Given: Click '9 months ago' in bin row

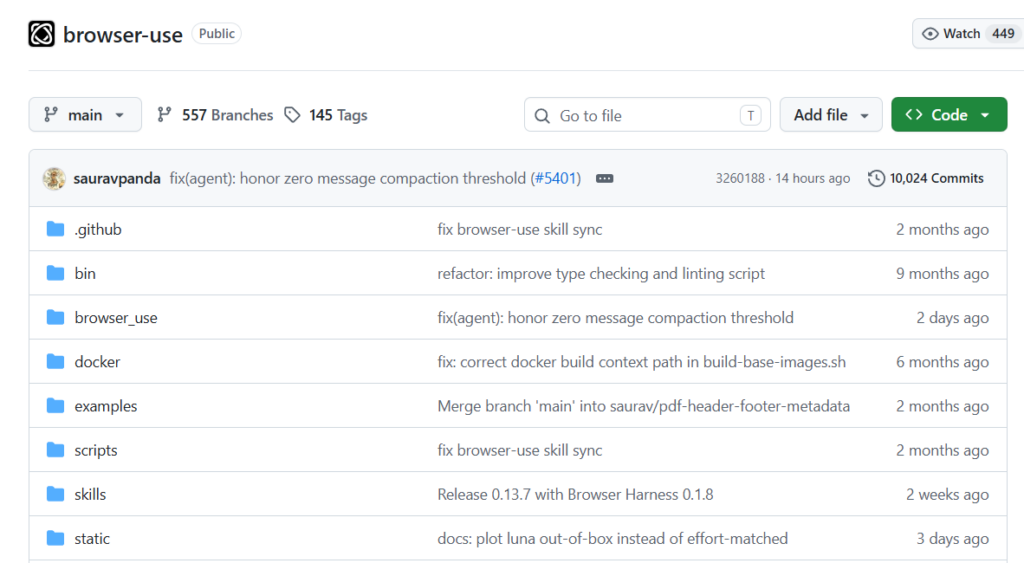Looking at the screenshot, I should 942,273.
